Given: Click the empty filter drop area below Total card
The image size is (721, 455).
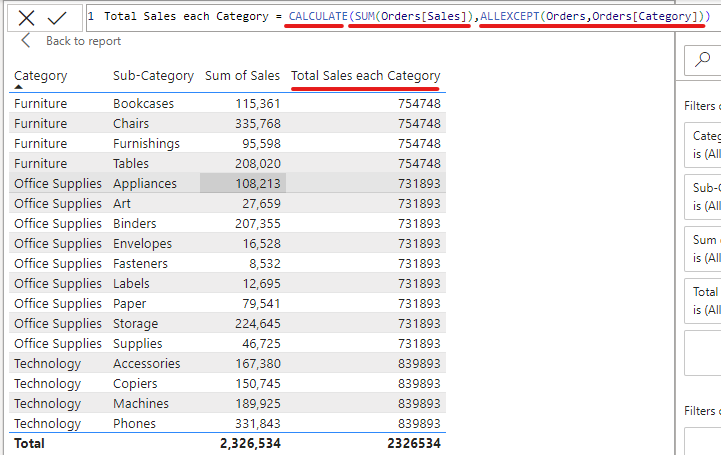Looking at the screenshot, I should pyautogui.click(x=705, y=353).
